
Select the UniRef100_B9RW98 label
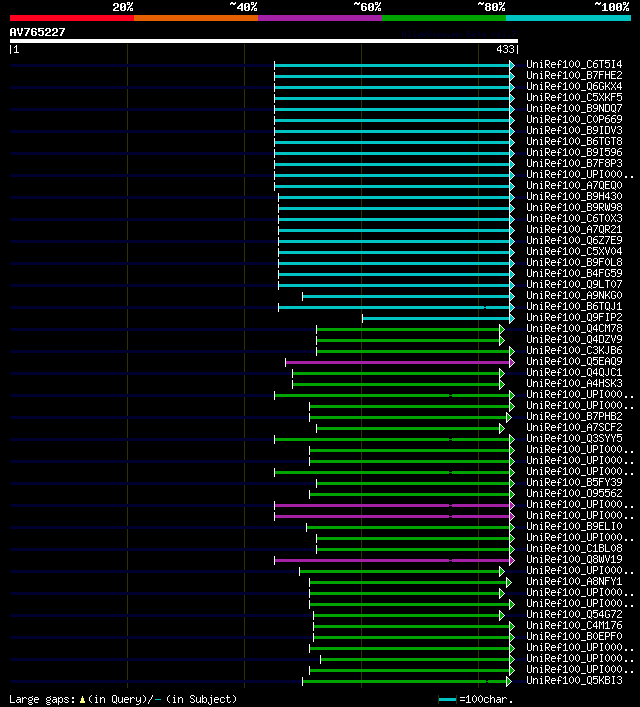[x=574, y=207]
